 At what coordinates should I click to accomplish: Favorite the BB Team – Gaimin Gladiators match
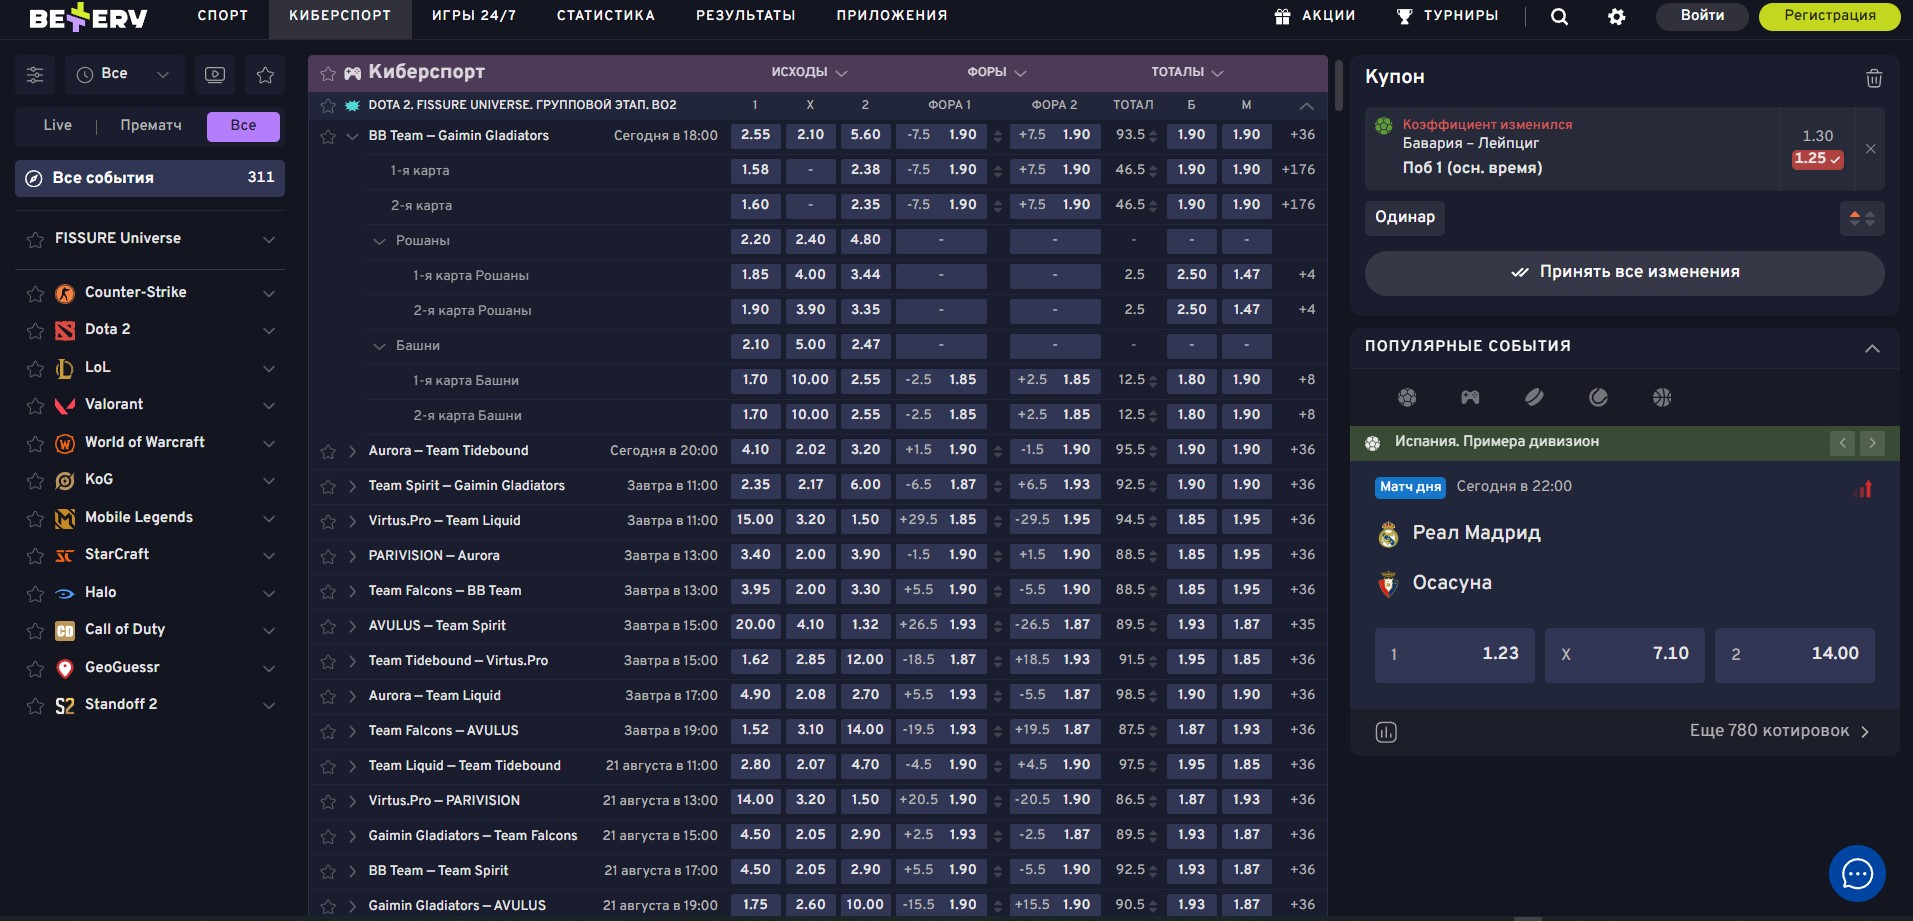tap(328, 137)
